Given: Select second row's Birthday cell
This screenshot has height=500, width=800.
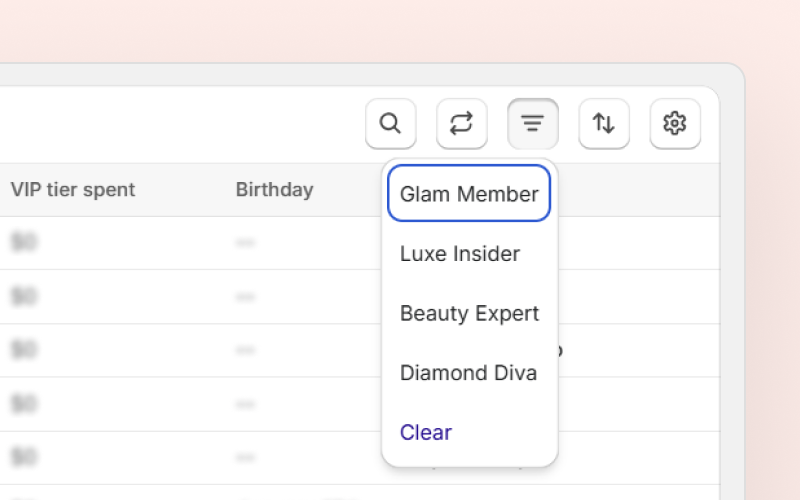Looking at the screenshot, I should [245, 297].
